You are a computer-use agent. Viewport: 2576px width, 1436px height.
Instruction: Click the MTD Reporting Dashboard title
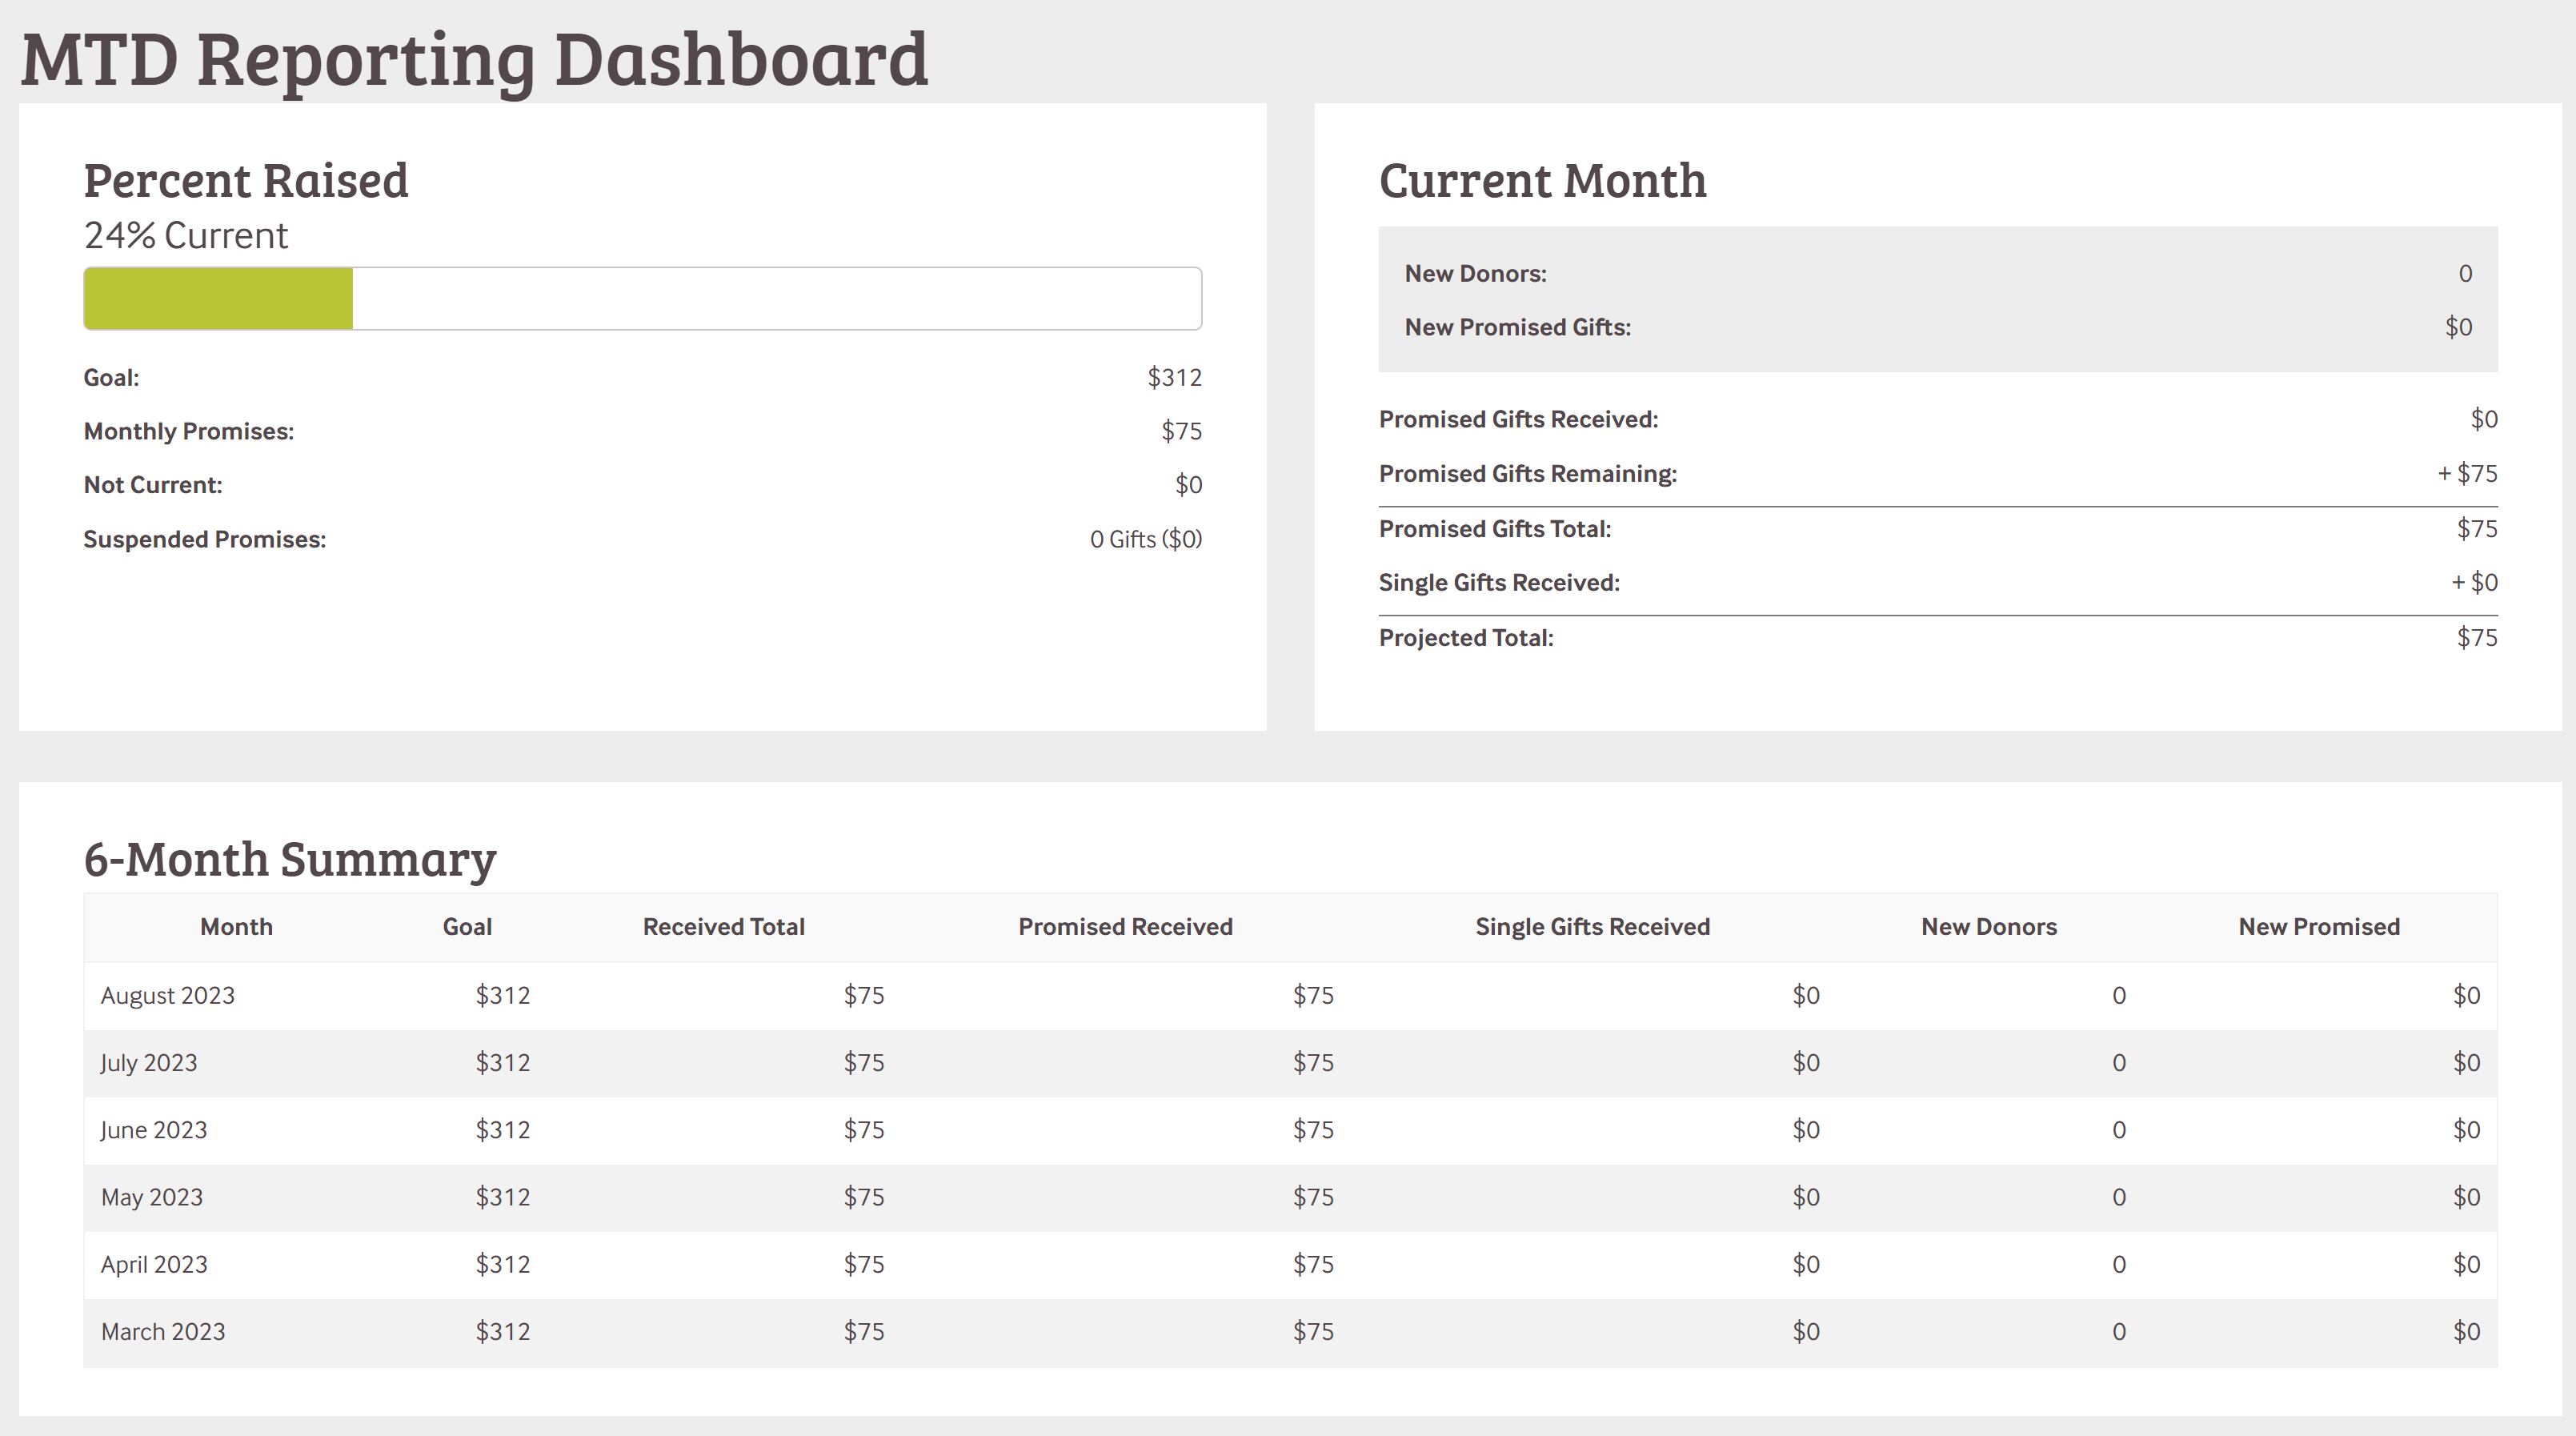point(474,60)
